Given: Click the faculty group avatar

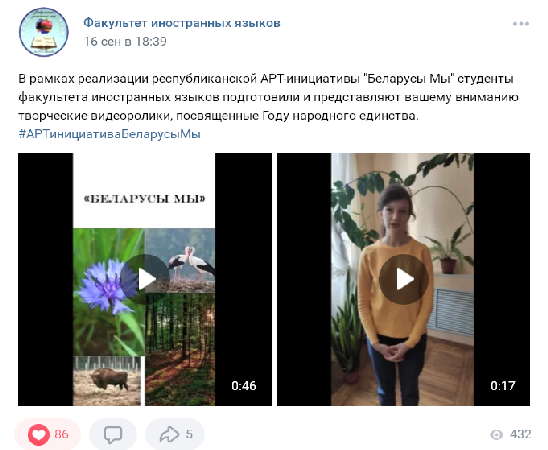Looking at the screenshot, I should point(44,32).
